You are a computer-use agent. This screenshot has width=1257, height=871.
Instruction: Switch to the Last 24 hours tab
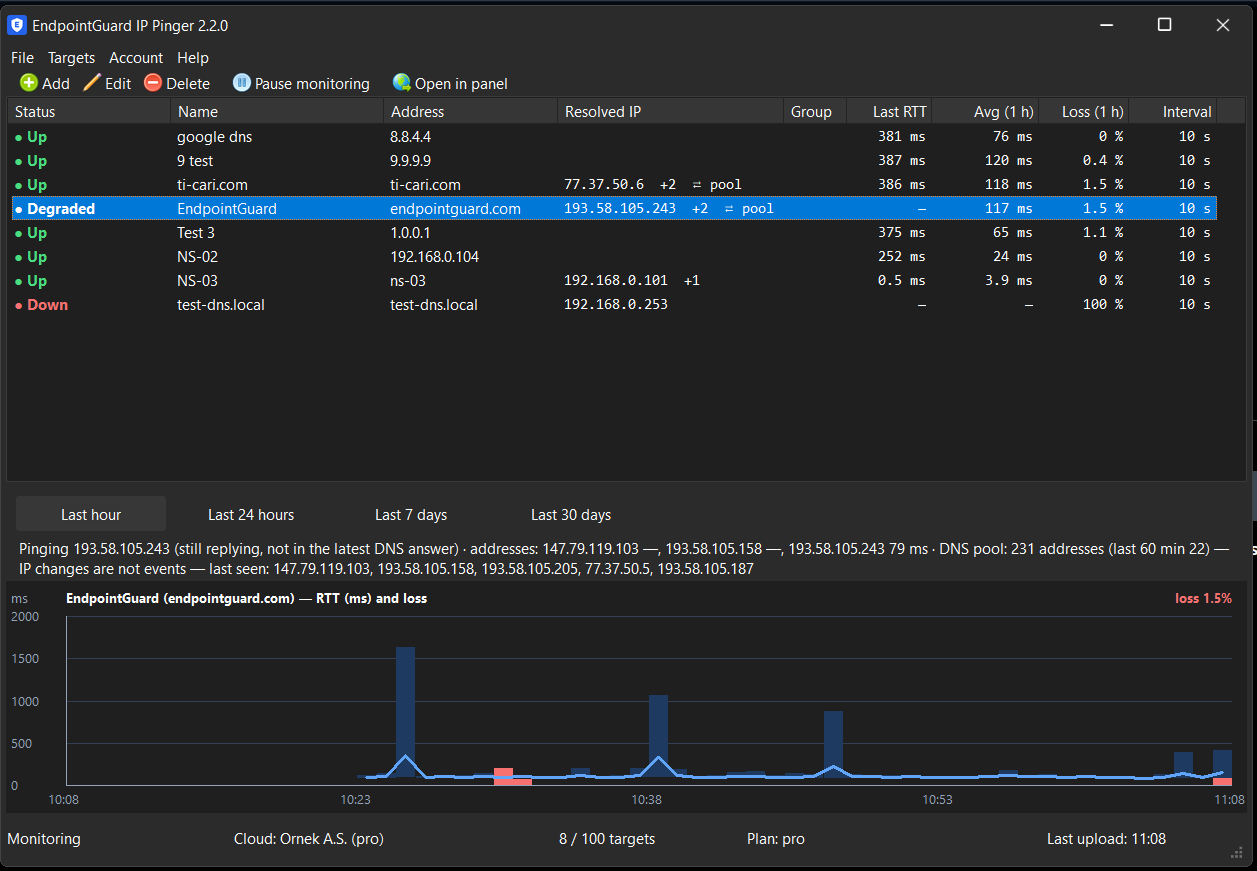pos(251,514)
